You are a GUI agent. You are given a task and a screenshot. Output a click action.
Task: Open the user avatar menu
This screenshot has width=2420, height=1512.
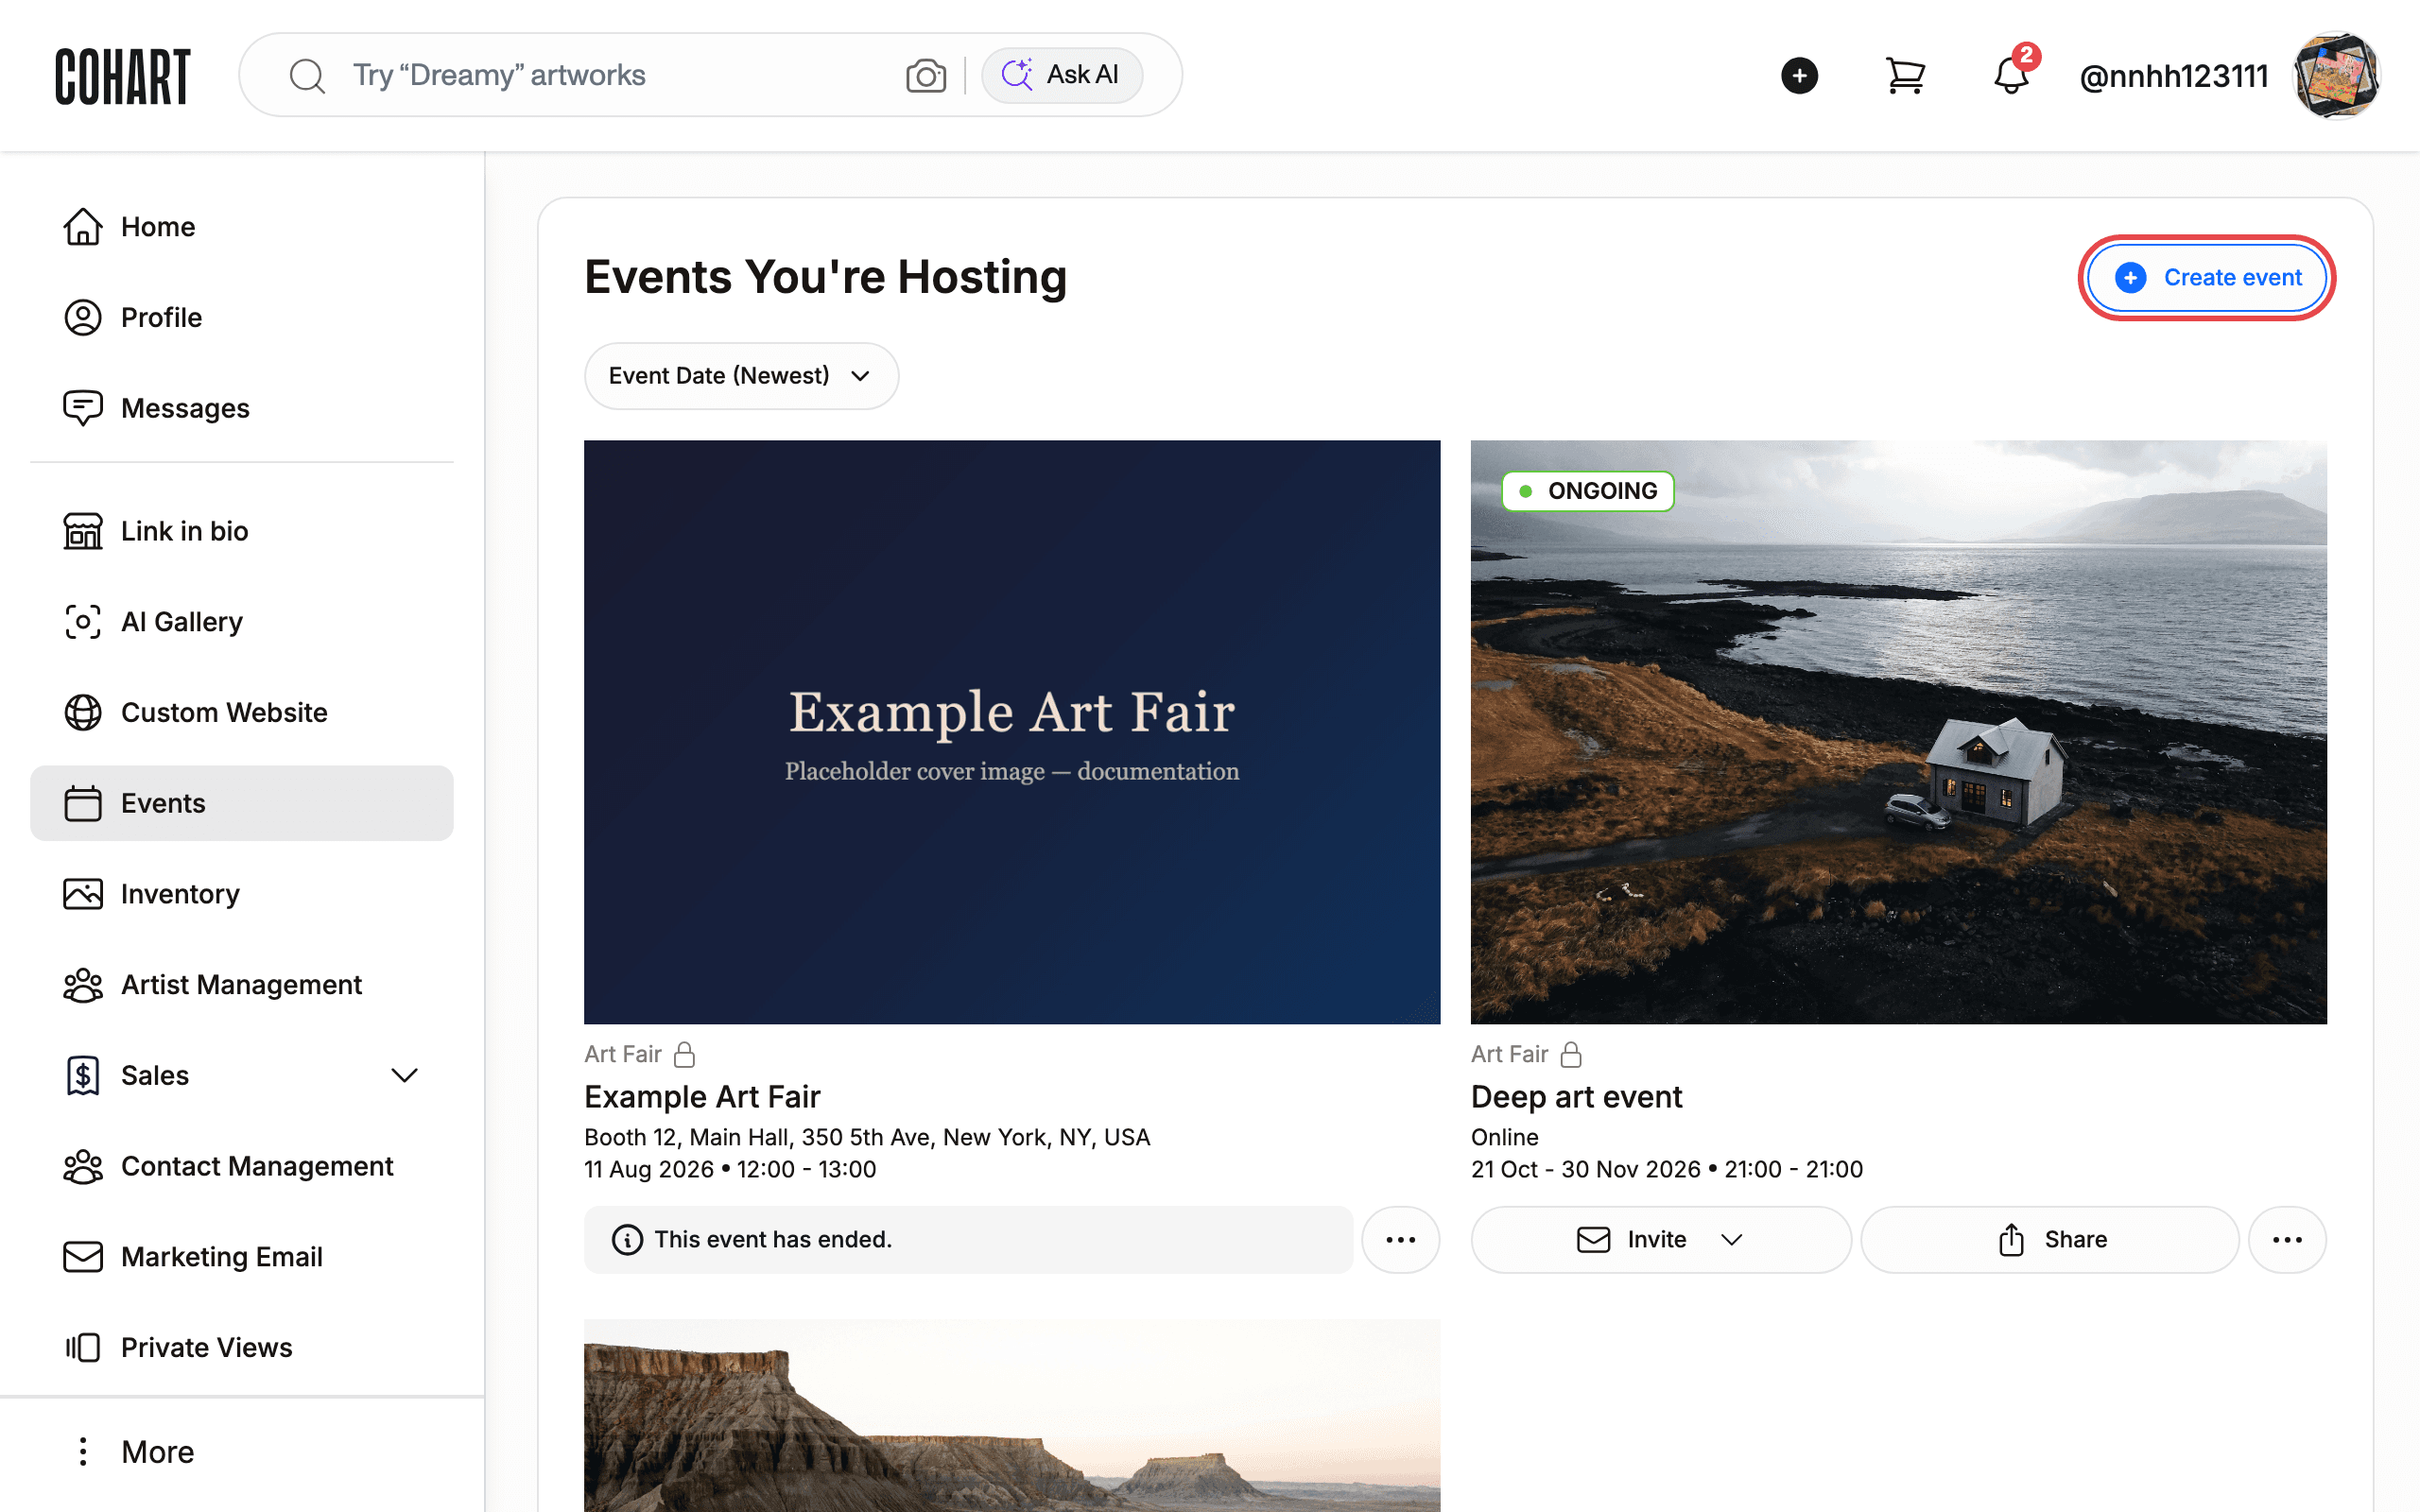pyautogui.click(x=2335, y=76)
